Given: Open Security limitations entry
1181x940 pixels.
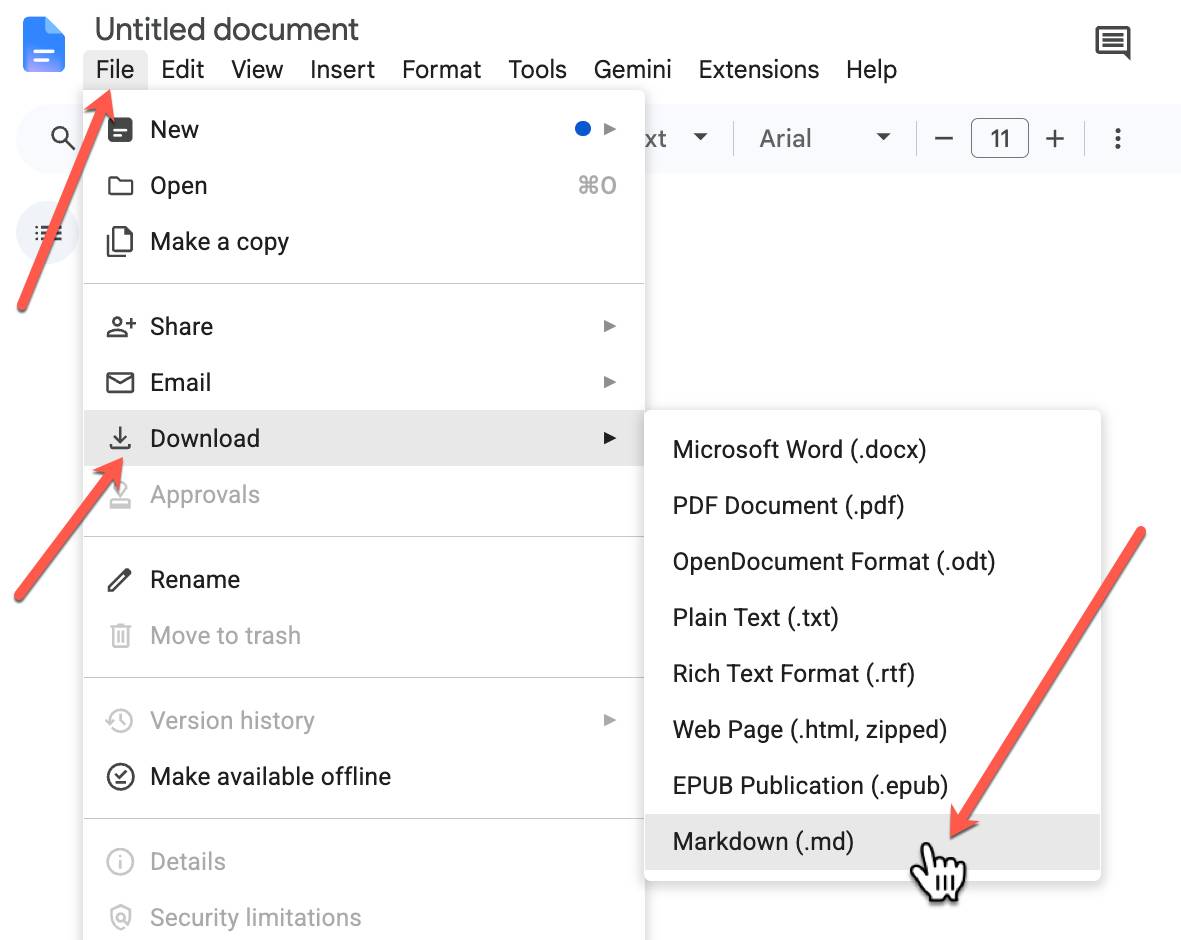Looking at the screenshot, I should (364, 917).
